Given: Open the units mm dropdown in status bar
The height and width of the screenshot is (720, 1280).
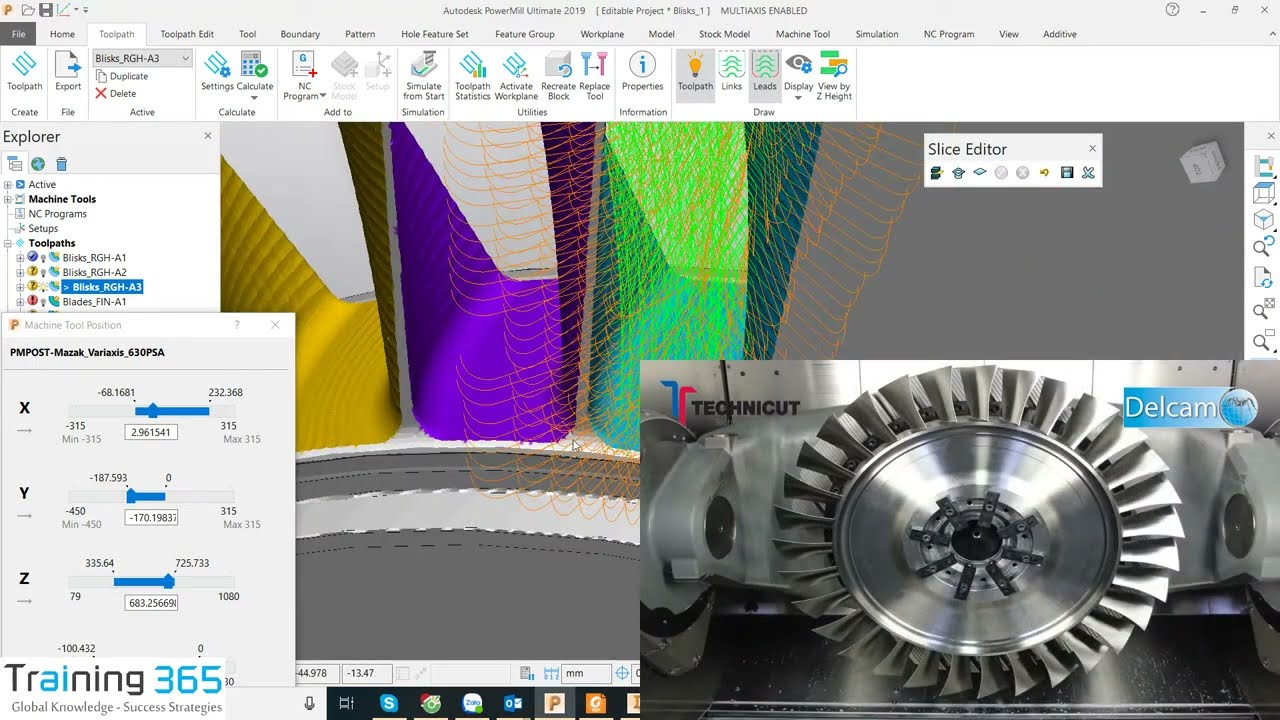Looking at the screenshot, I should [588, 674].
